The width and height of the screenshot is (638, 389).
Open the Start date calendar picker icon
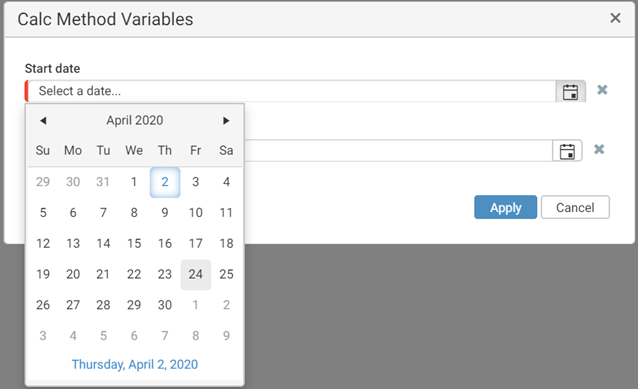[570, 91]
